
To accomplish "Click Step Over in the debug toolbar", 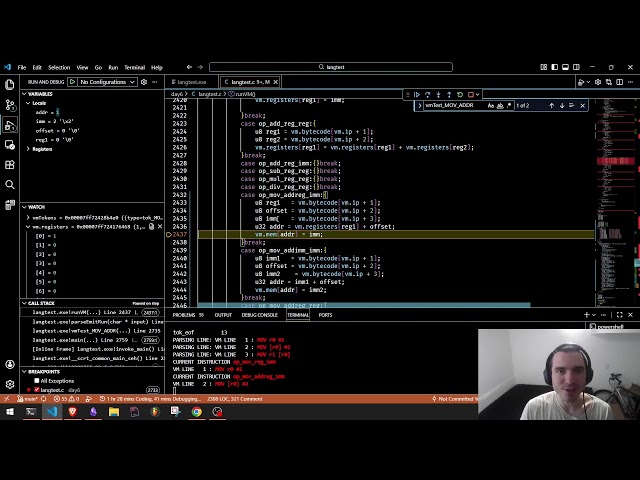I will point(428,95).
